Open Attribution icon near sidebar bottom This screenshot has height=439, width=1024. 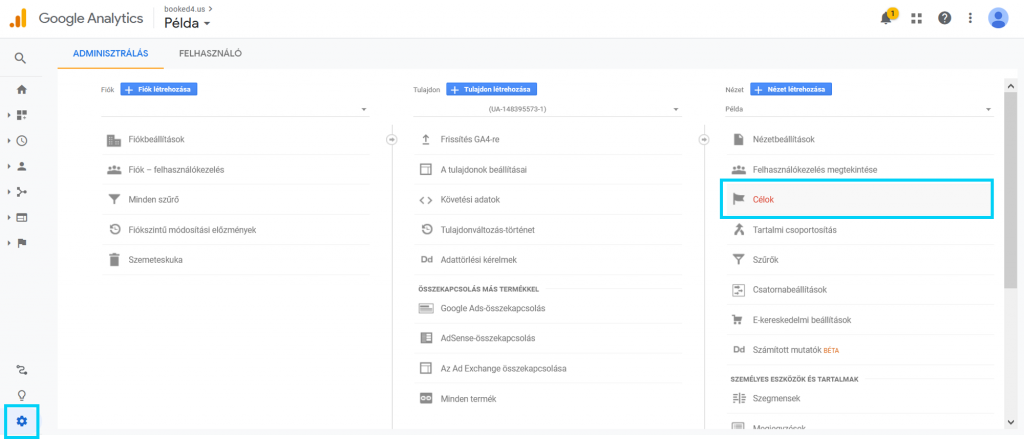(x=22, y=370)
